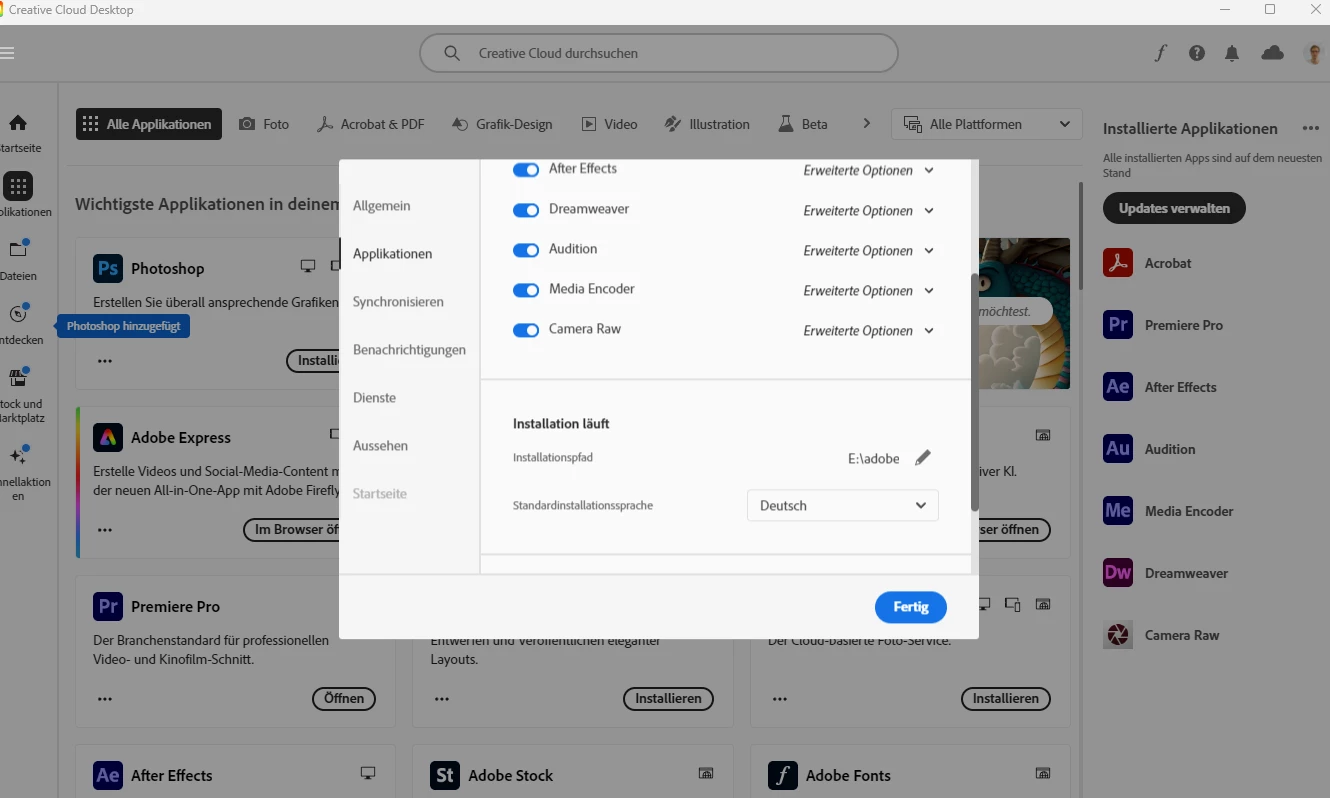1330x798 pixels.
Task: Click the Adobe Stock St card icon
Action: click(x=445, y=775)
